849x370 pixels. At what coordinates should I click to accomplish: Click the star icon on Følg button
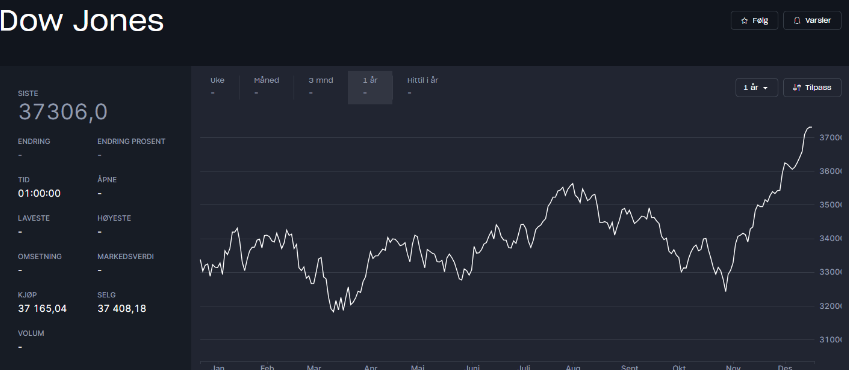[744, 21]
